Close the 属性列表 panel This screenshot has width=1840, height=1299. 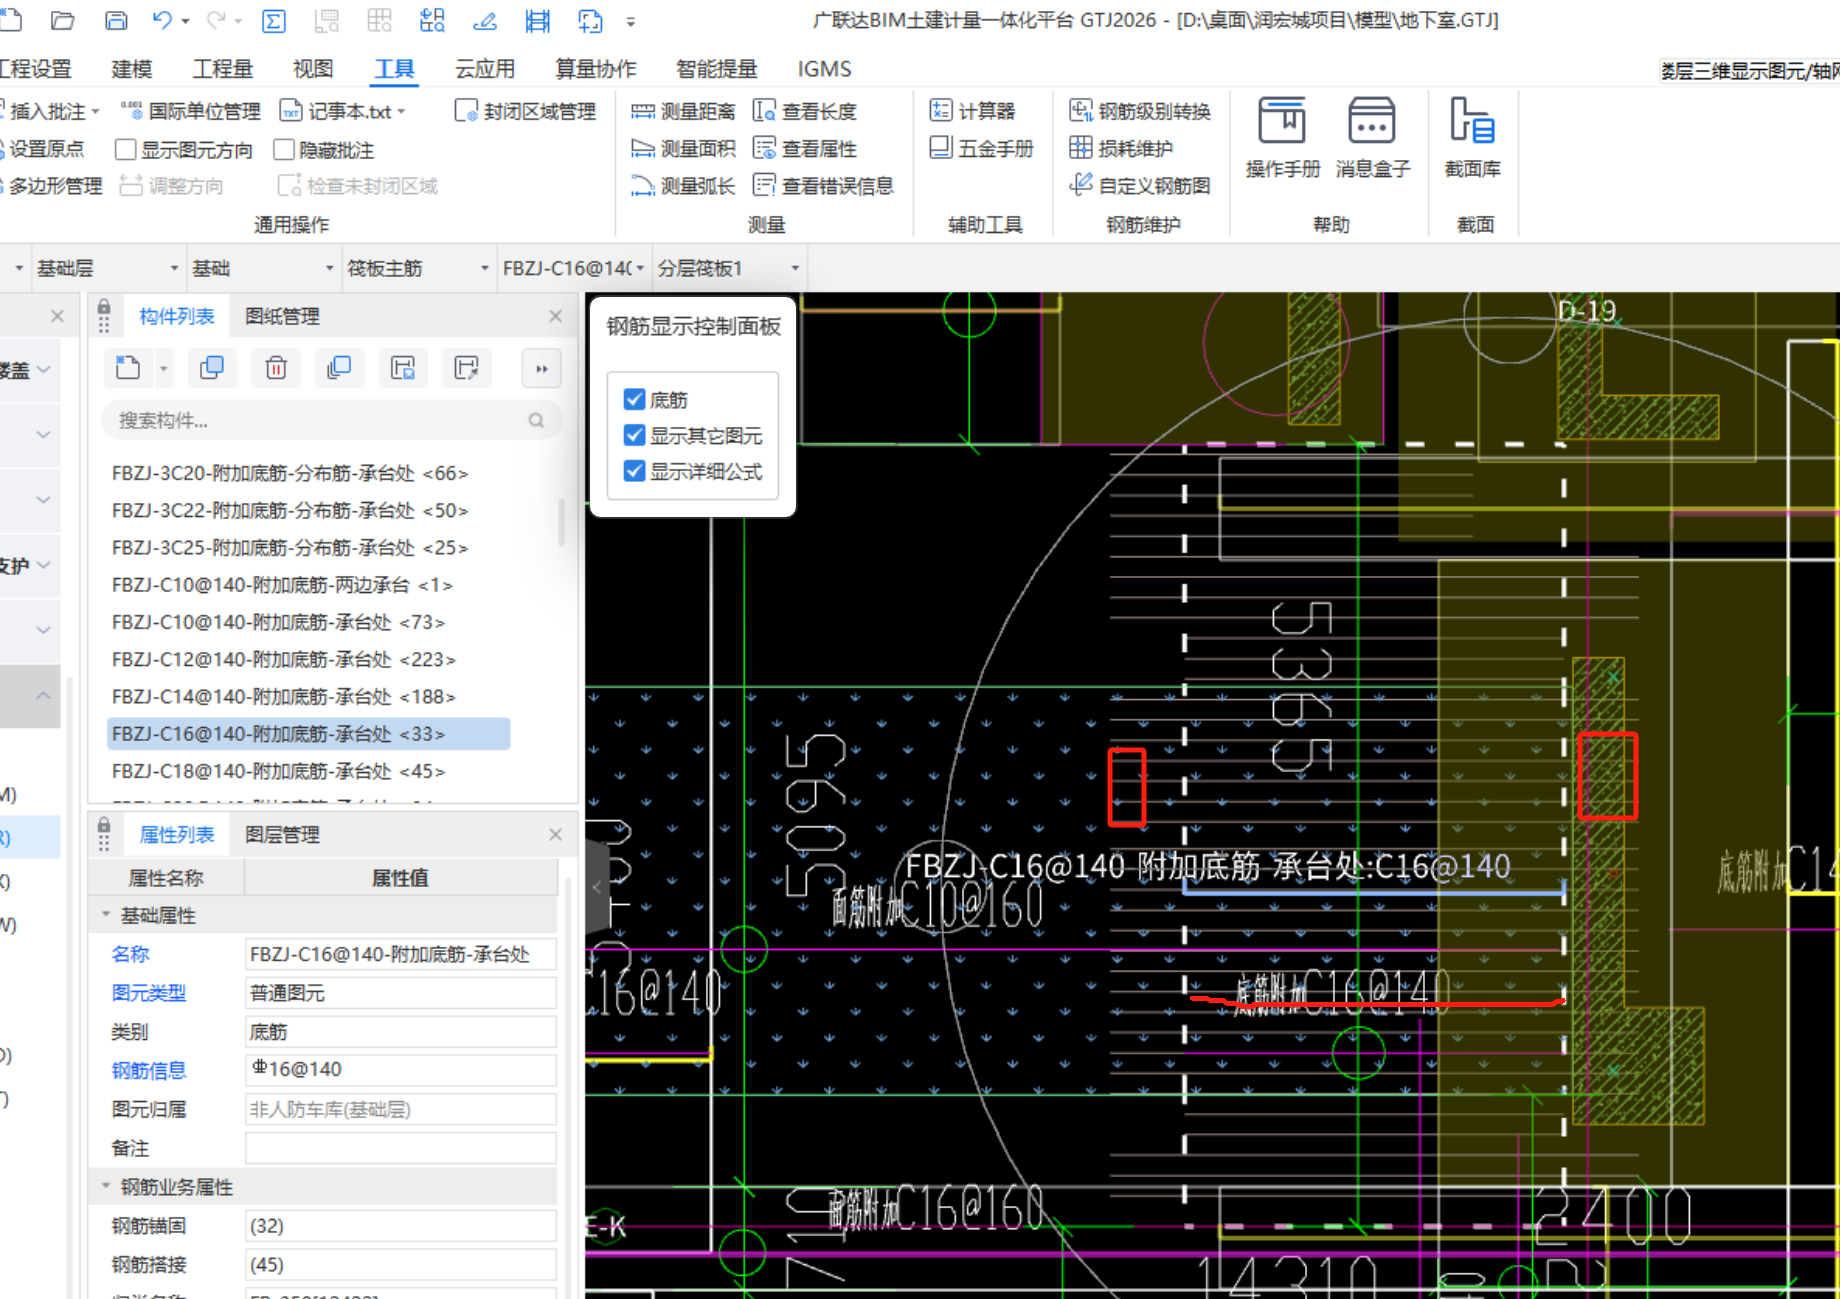click(556, 834)
